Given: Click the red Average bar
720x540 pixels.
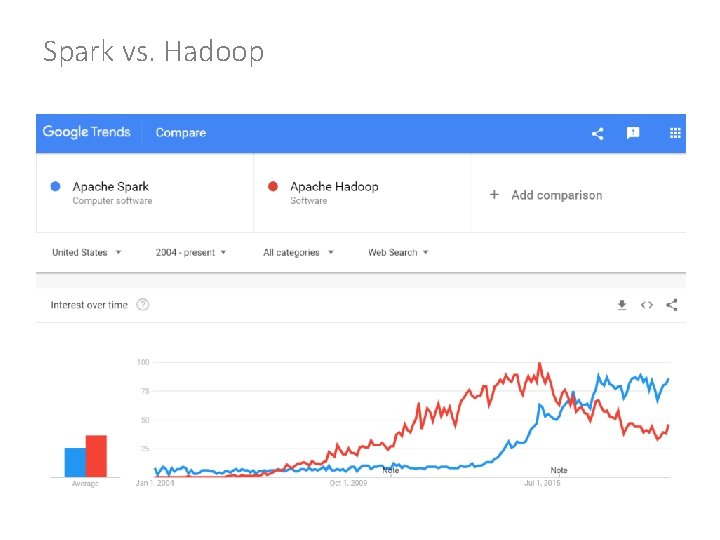Looking at the screenshot, I should (x=96, y=456).
